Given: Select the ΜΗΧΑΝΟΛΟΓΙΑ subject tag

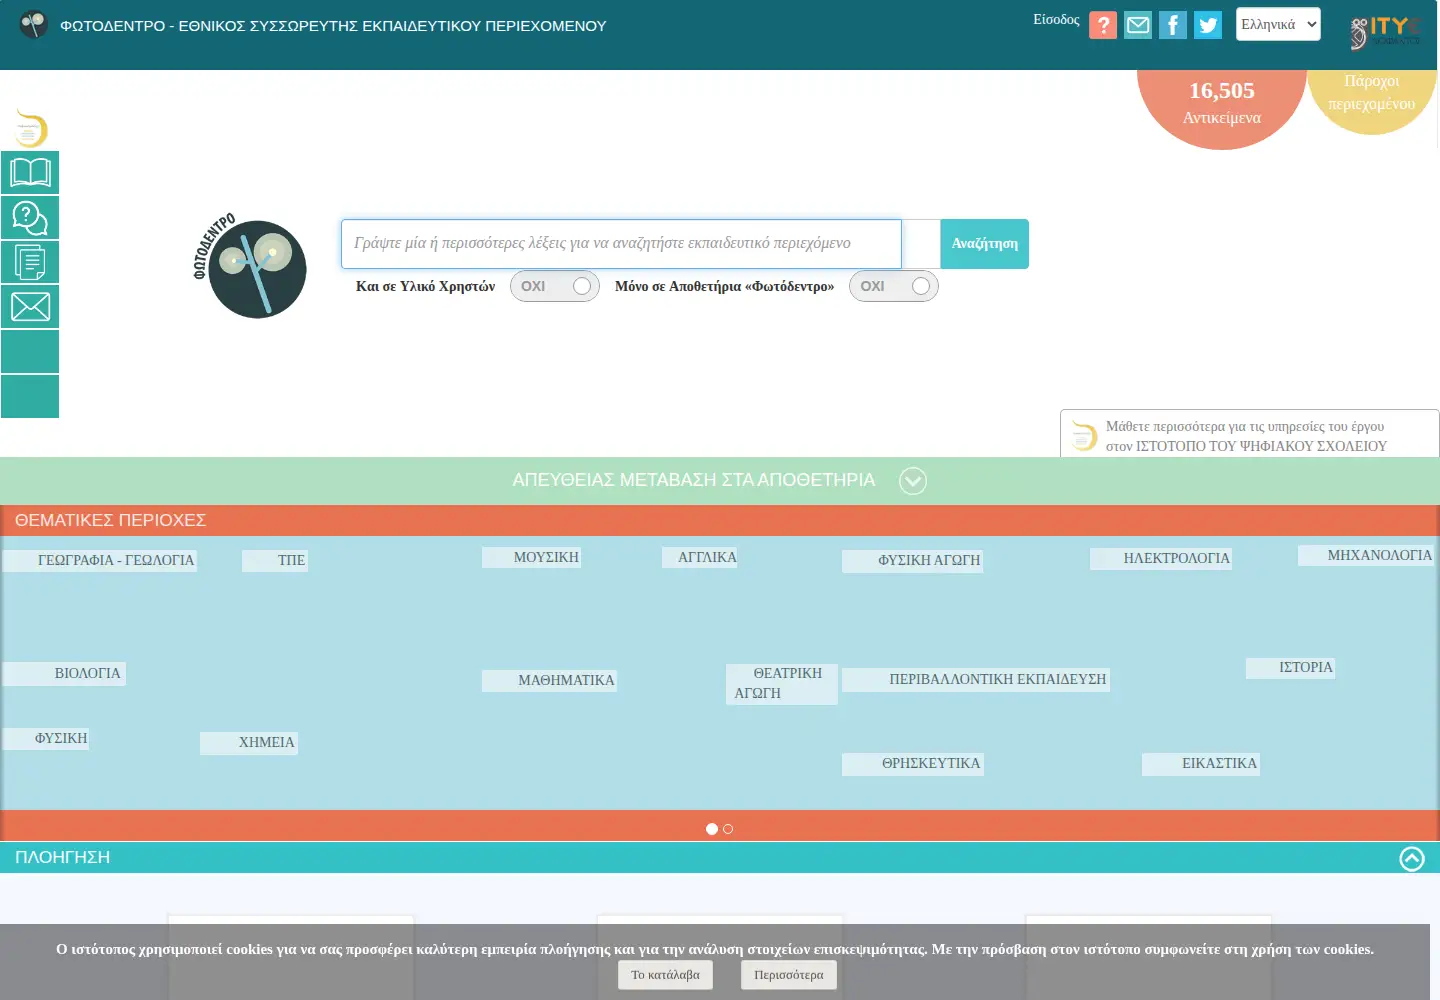Looking at the screenshot, I should pos(1367,555).
